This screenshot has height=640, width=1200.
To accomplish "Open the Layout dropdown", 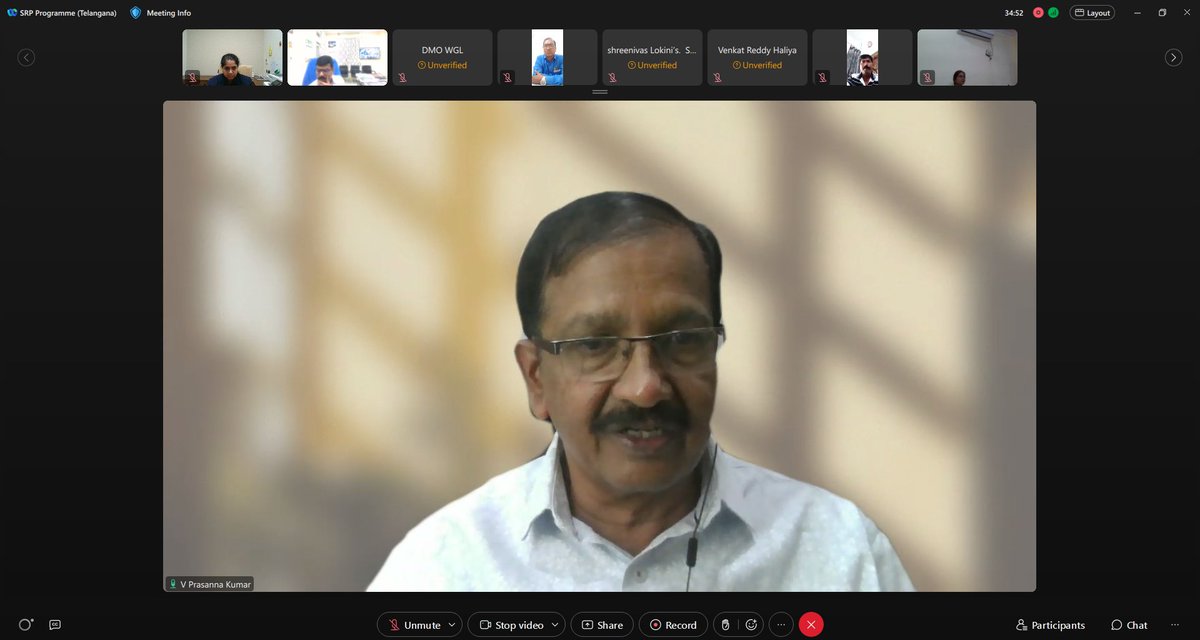I will point(1092,13).
